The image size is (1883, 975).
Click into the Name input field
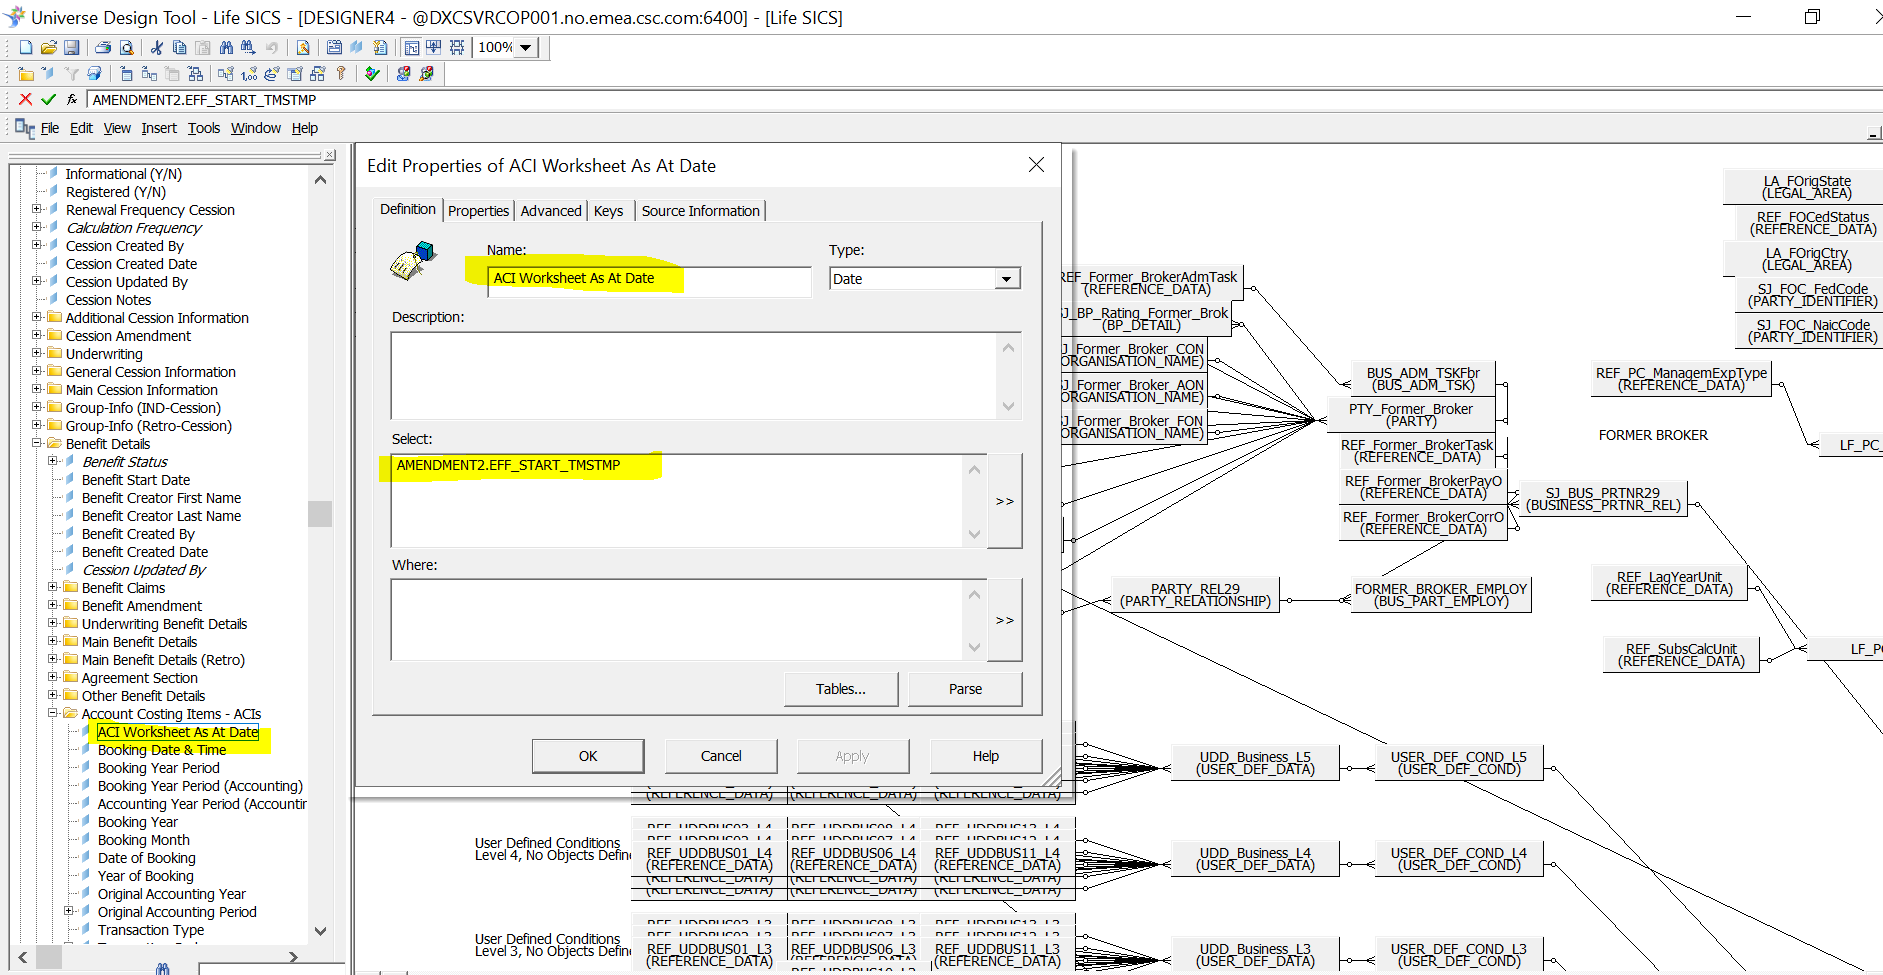tap(648, 279)
